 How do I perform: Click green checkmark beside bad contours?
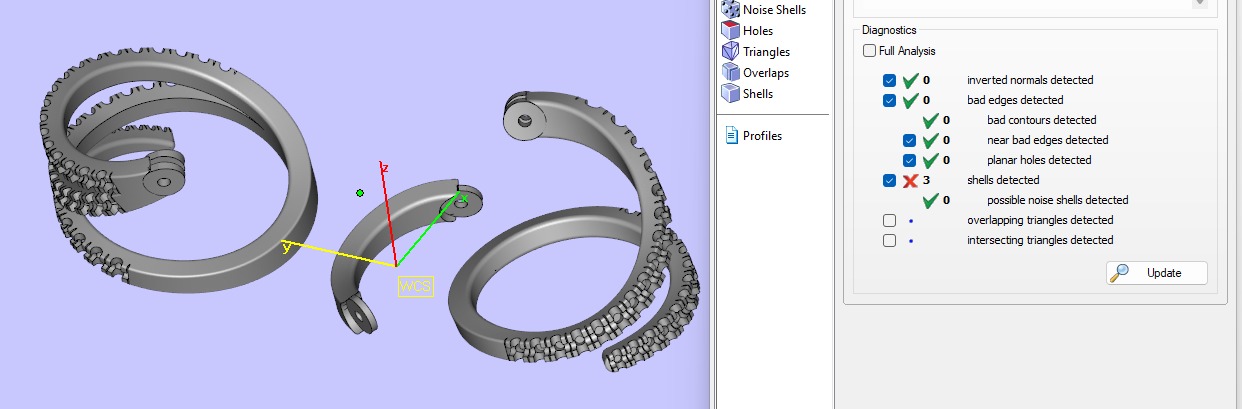pyautogui.click(x=930, y=120)
